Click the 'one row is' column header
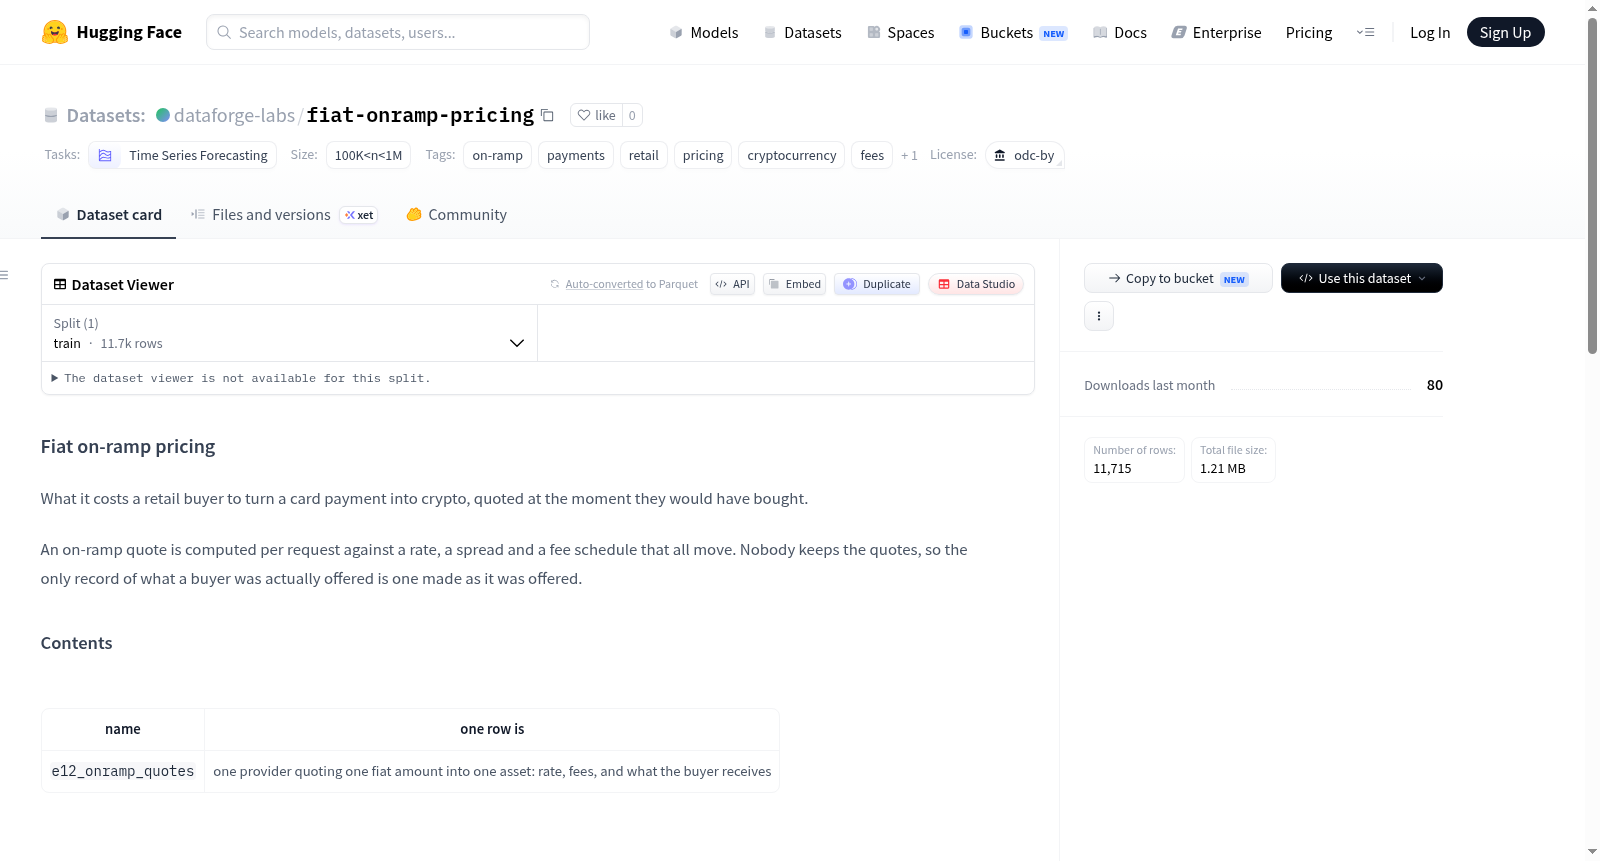The image size is (1600, 861). 492,730
